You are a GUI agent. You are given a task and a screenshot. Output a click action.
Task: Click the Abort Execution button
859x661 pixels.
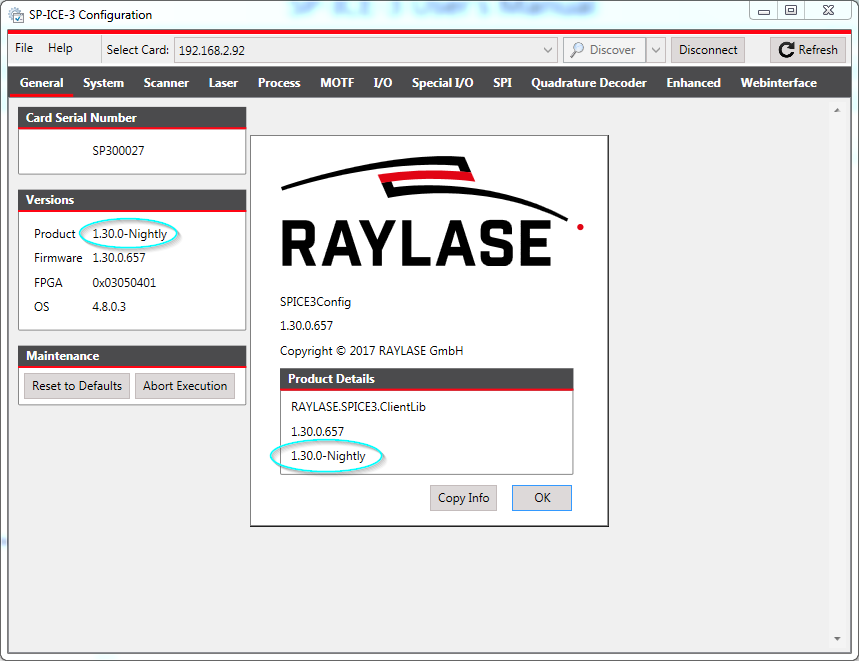tap(185, 386)
